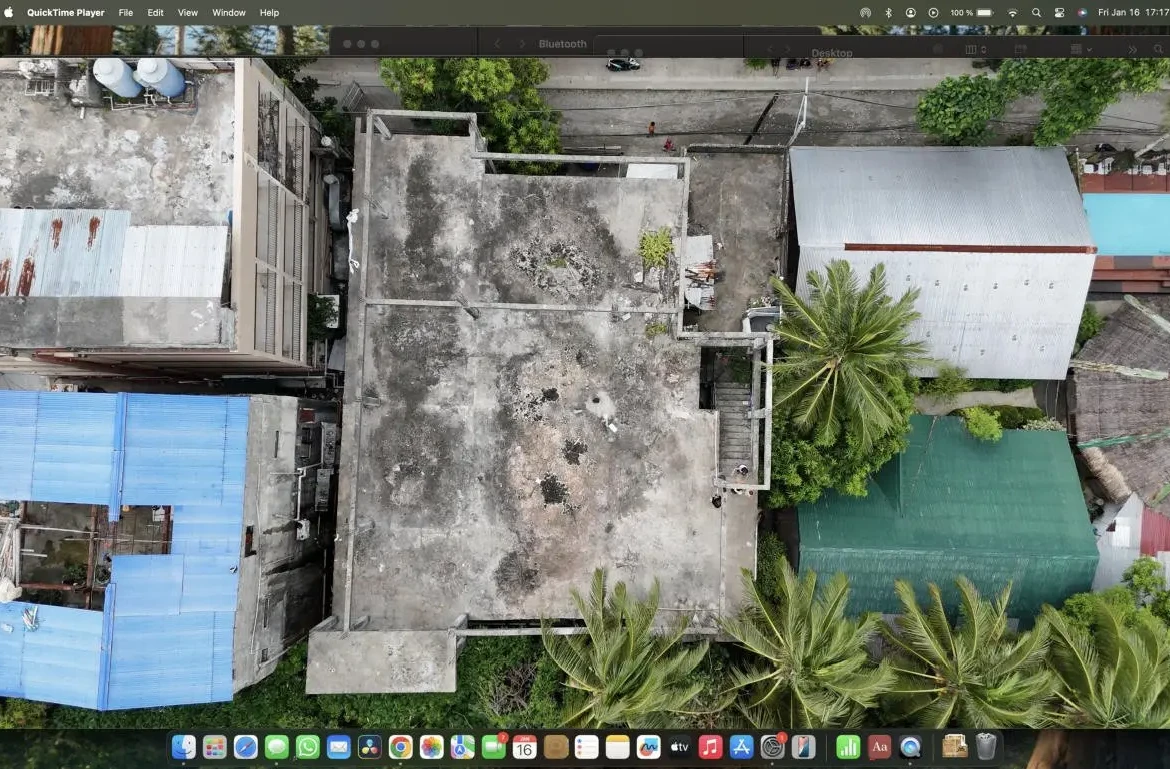This screenshot has width=1170, height=769.
Task: Open Wi-Fi status menu
Action: [x=1012, y=12]
